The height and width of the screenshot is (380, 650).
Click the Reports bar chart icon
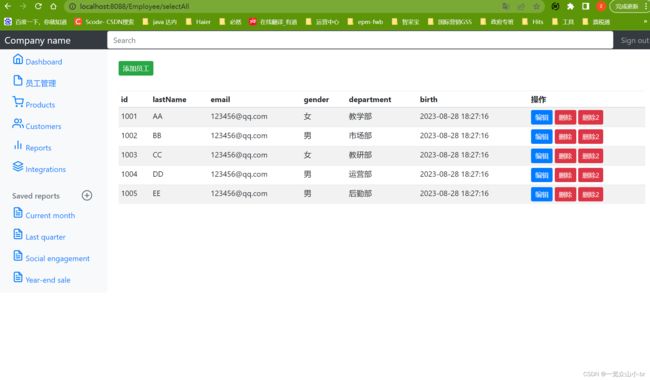18,145
